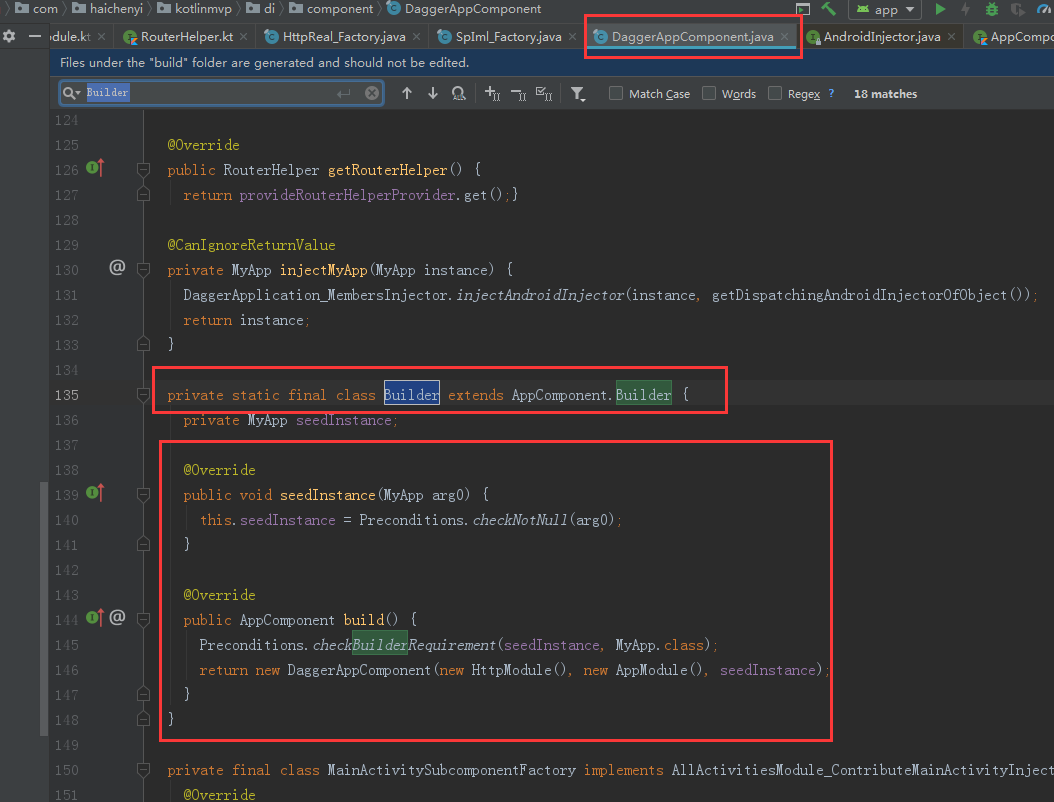1054x802 pixels.
Task: Click DaggerAppComponent in the breadcrumb
Action: (x=464, y=9)
